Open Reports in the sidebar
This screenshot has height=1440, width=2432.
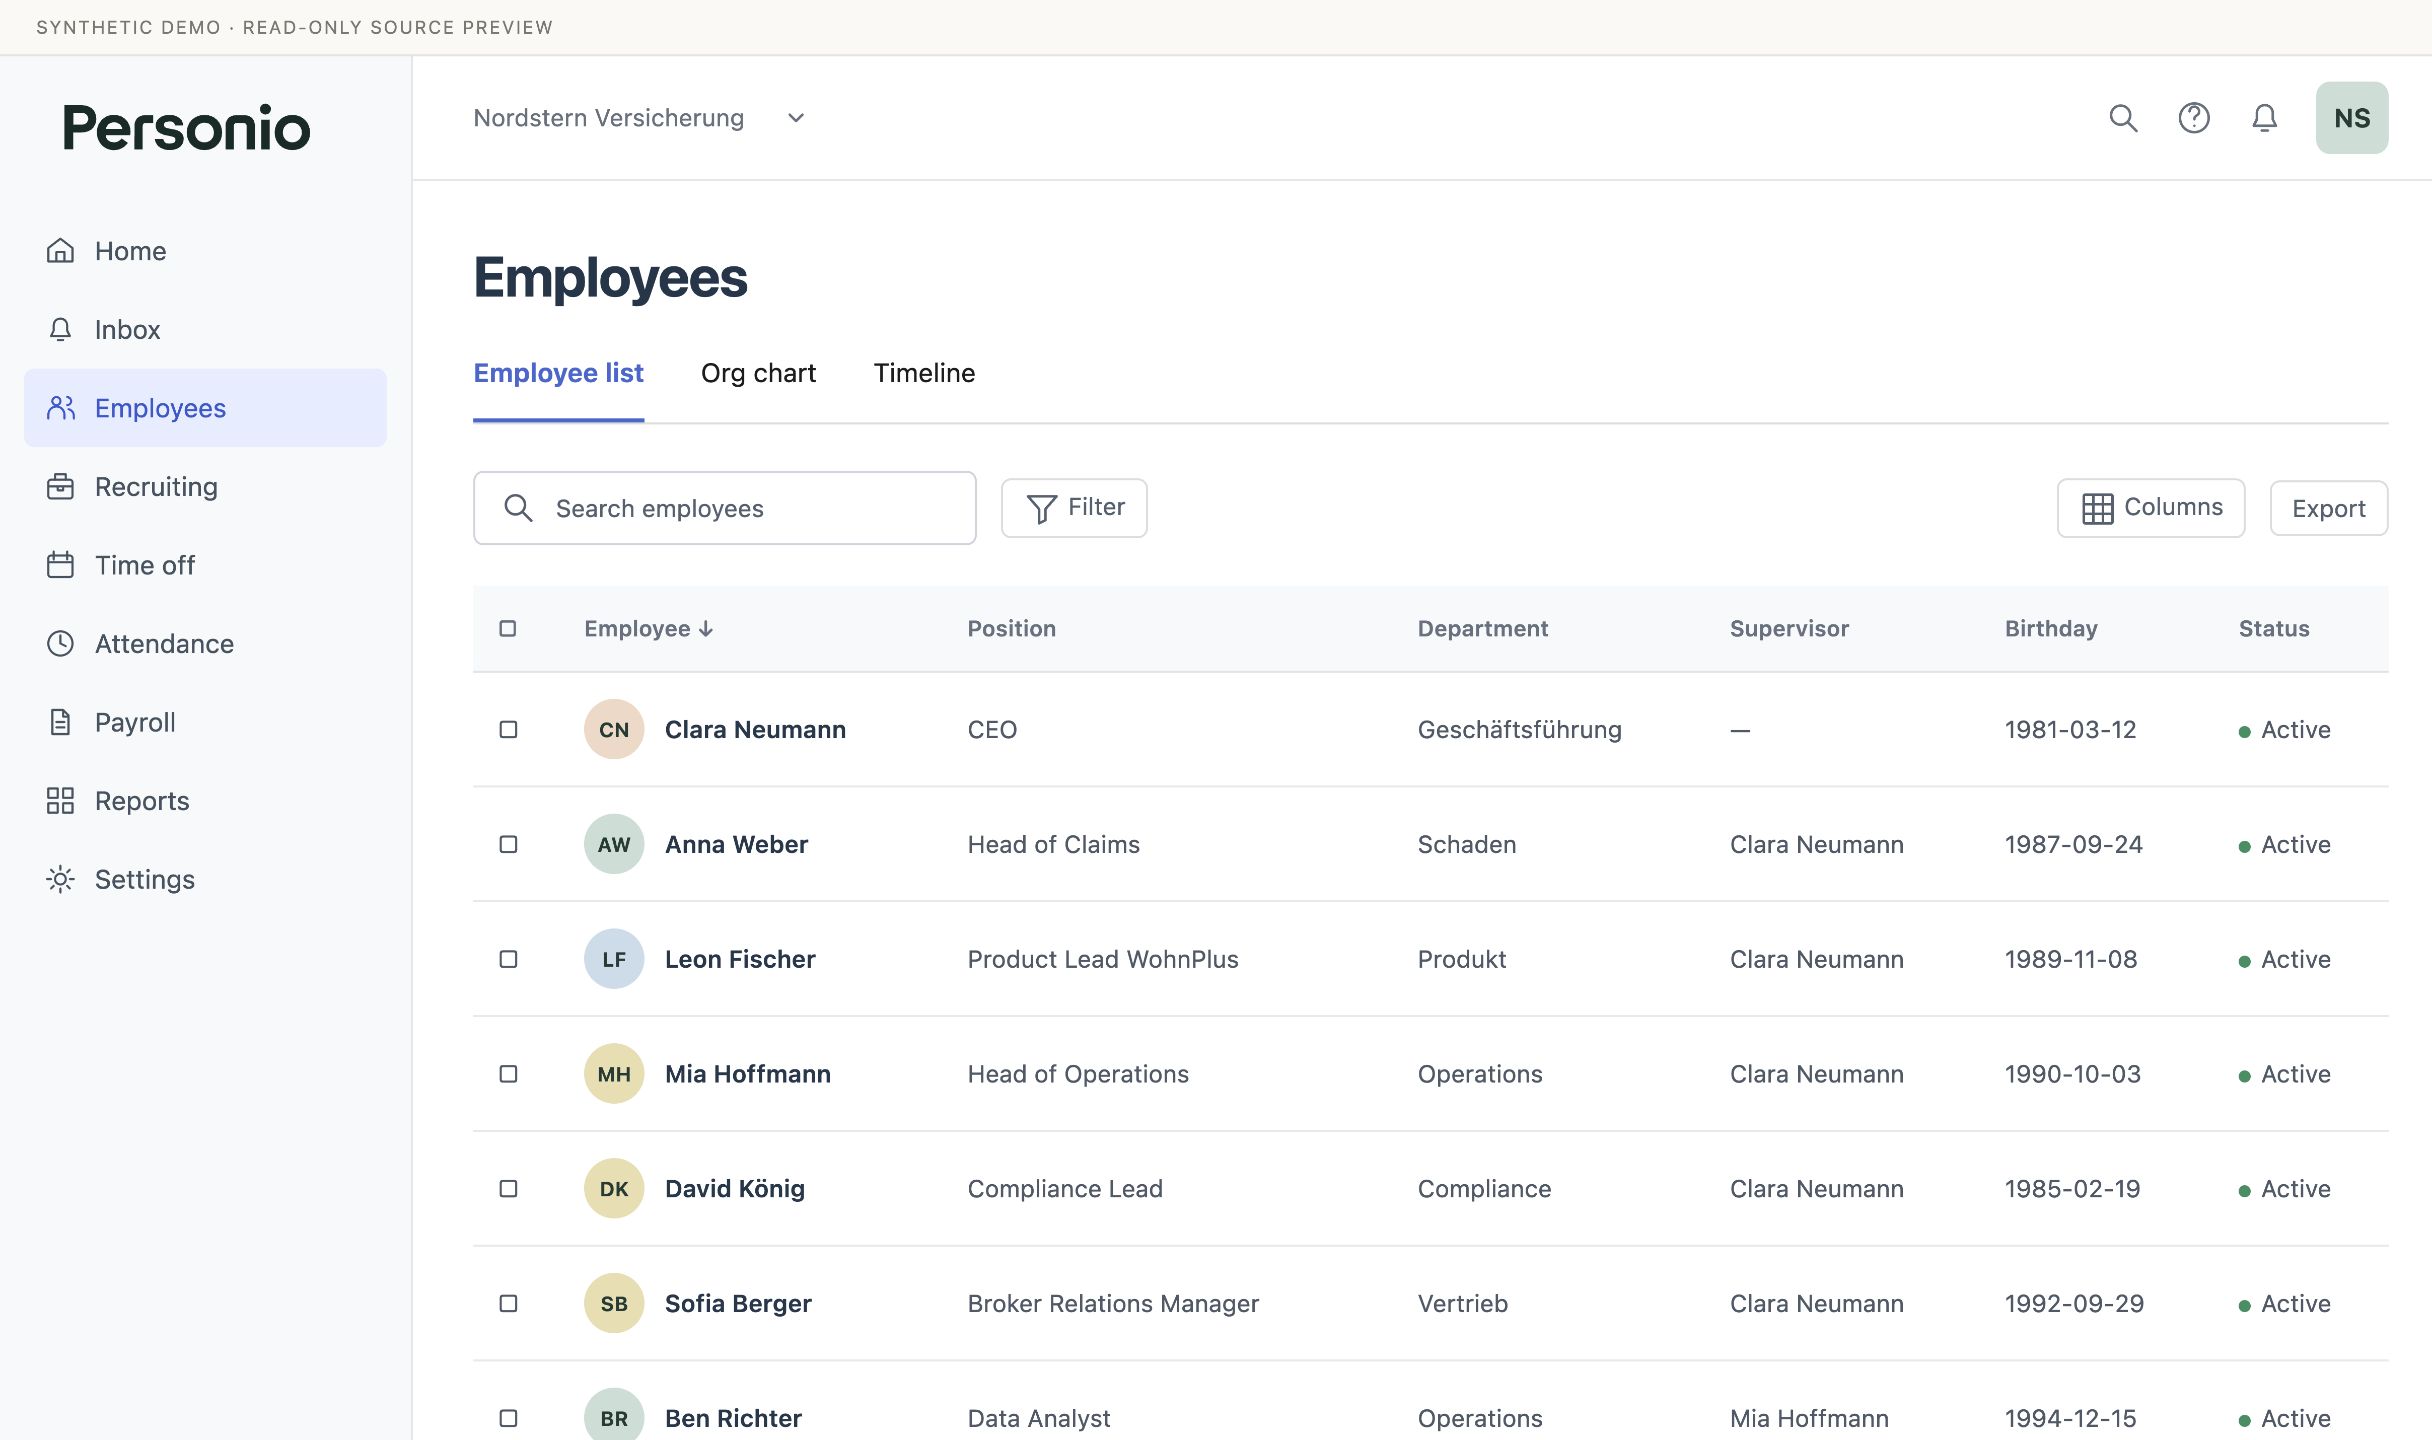pos(205,800)
